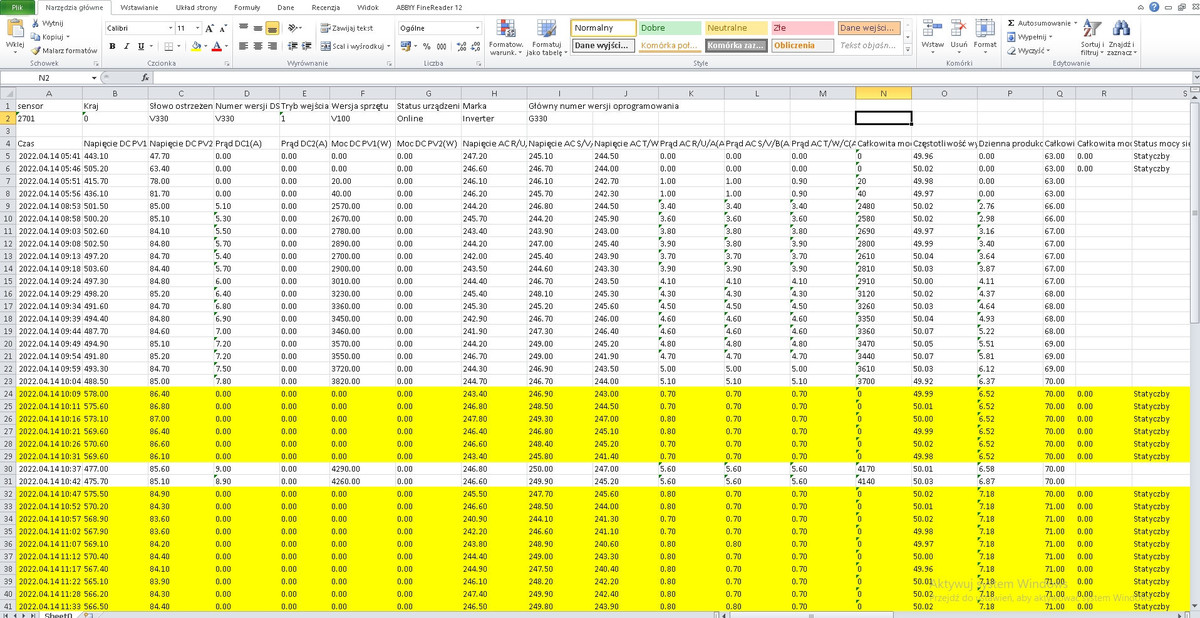Open the Excel help question mark
The image size is (1200, 618).
pyautogui.click(x=1154, y=7)
